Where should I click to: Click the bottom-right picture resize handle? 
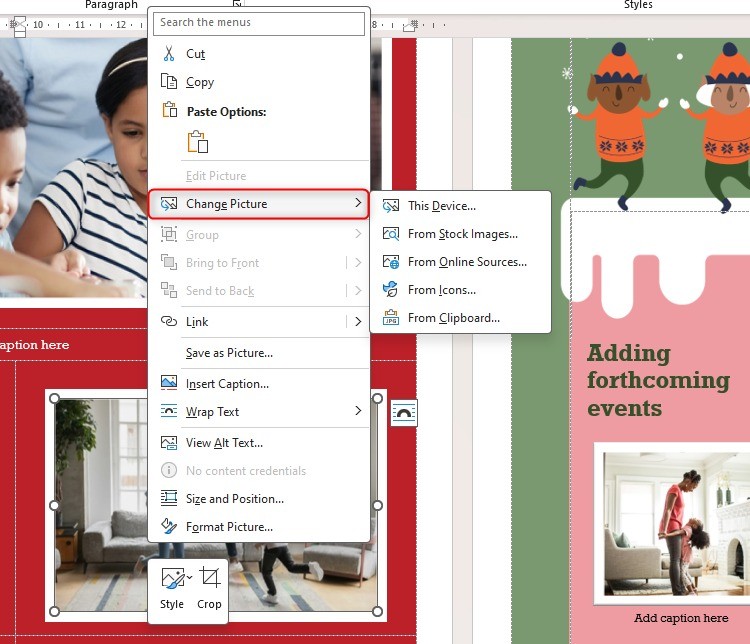[x=377, y=611]
